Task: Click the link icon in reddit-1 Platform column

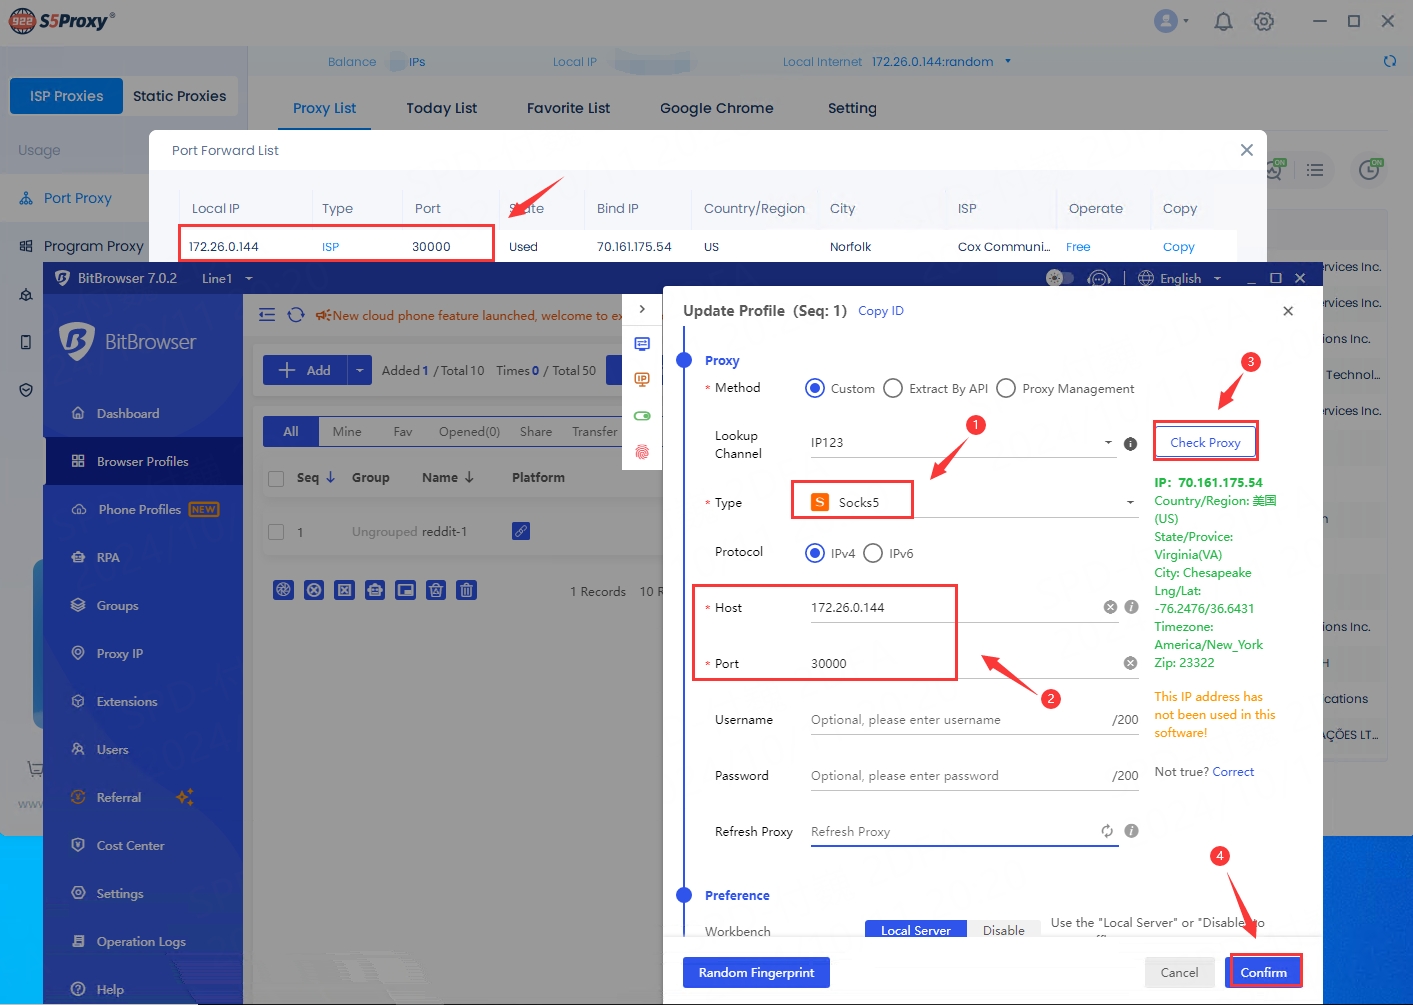Action: pyautogui.click(x=521, y=531)
